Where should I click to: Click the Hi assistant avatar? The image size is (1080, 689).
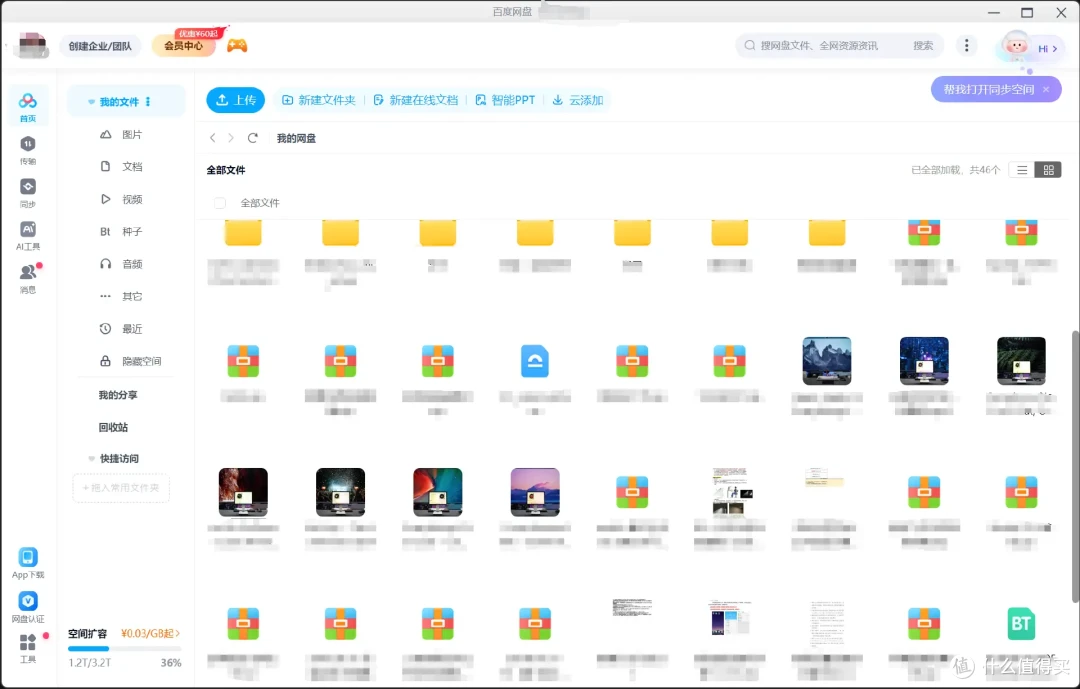[1016, 46]
